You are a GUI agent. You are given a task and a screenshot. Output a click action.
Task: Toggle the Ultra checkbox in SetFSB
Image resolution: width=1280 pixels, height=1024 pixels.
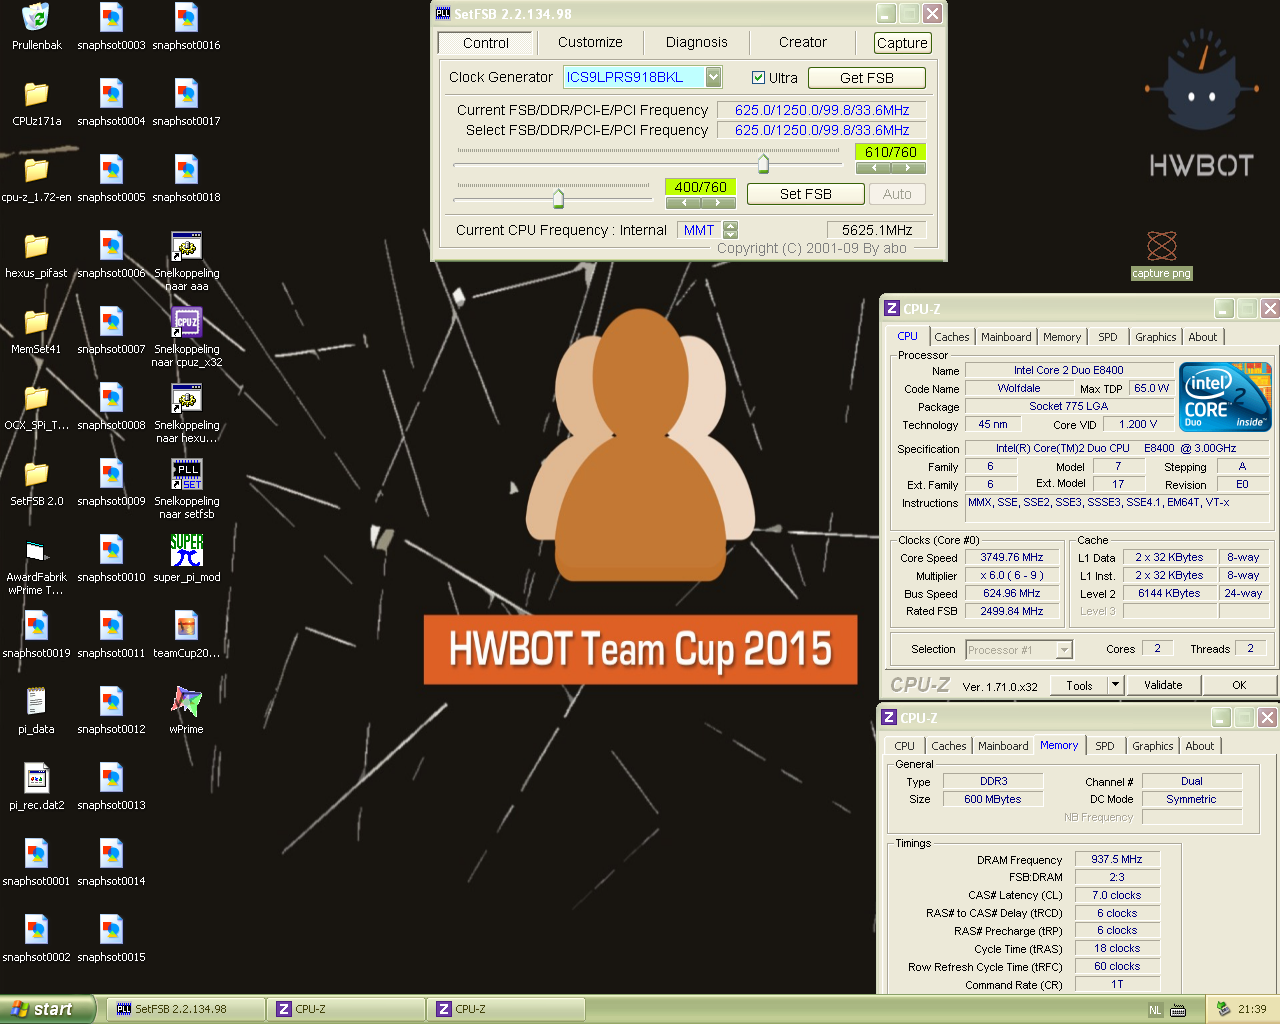point(759,78)
